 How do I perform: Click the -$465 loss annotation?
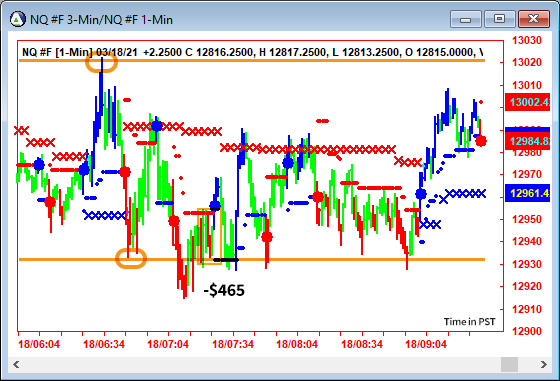click(224, 290)
